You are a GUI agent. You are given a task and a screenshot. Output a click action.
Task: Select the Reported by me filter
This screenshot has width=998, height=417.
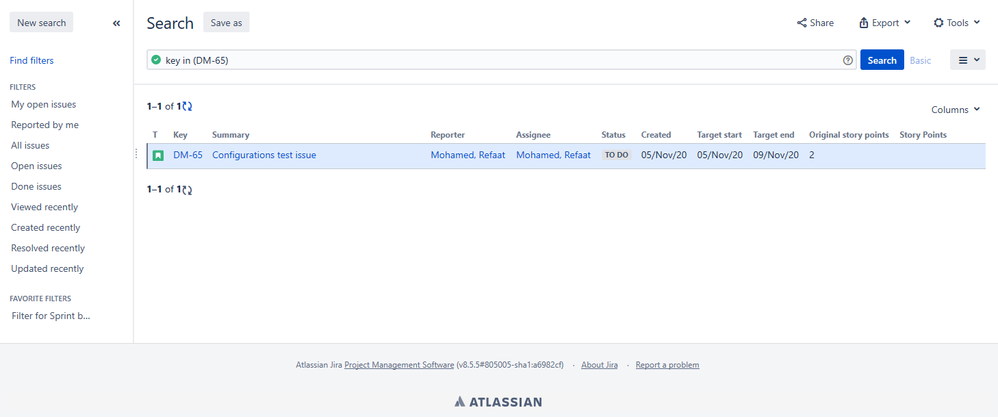pyautogui.click(x=45, y=125)
